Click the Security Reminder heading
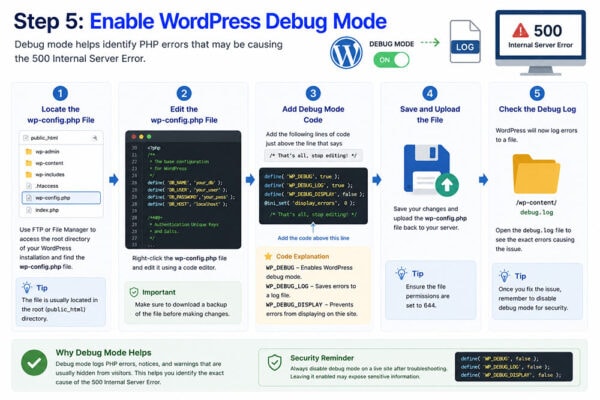The image size is (600, 400). pos(322,358)
